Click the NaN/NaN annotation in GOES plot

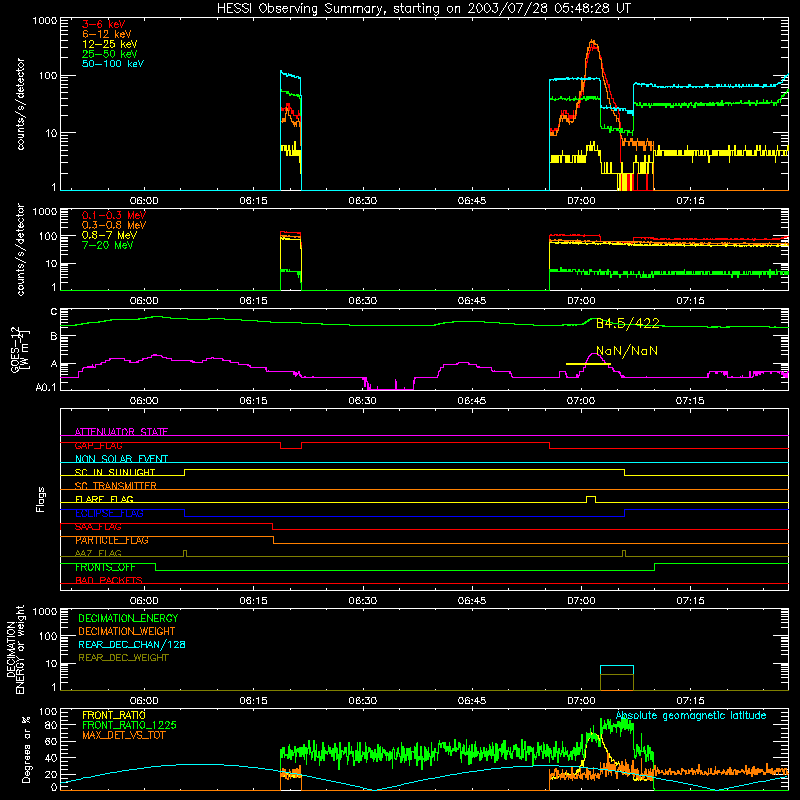coord(627,351)
